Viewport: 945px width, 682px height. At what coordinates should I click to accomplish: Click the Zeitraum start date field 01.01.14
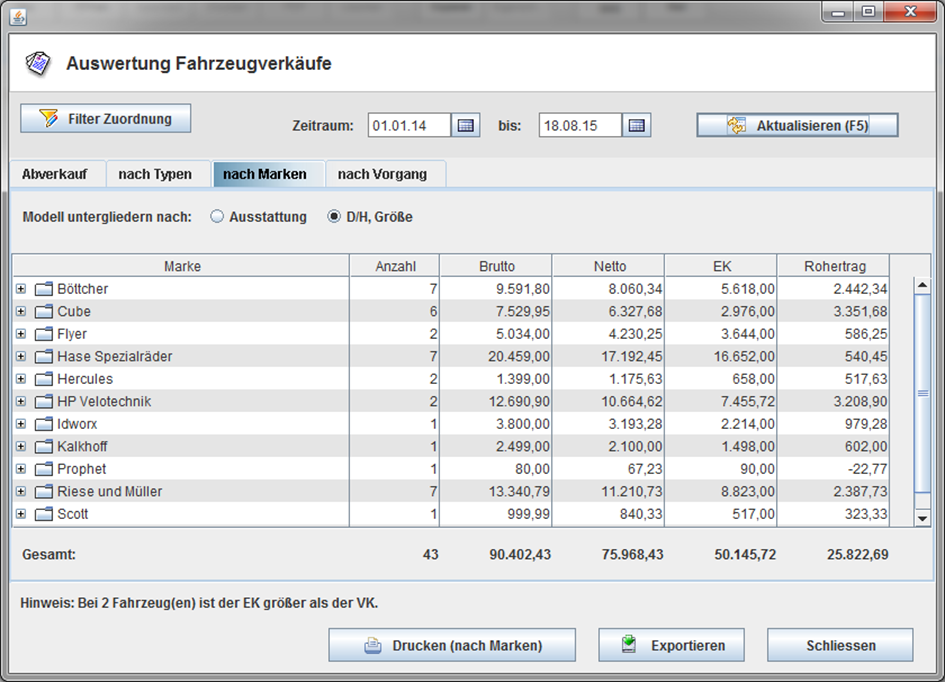(x=409, y=125)
